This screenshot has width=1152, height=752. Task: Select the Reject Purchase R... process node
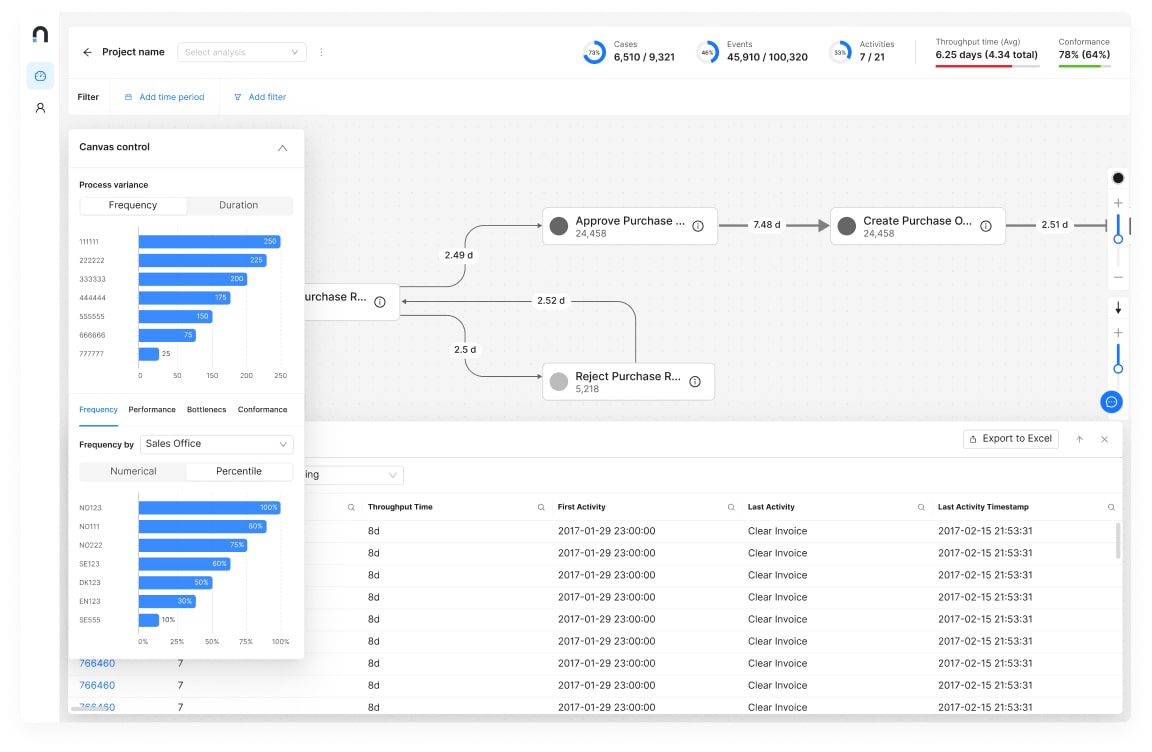[x=628, y=381]
